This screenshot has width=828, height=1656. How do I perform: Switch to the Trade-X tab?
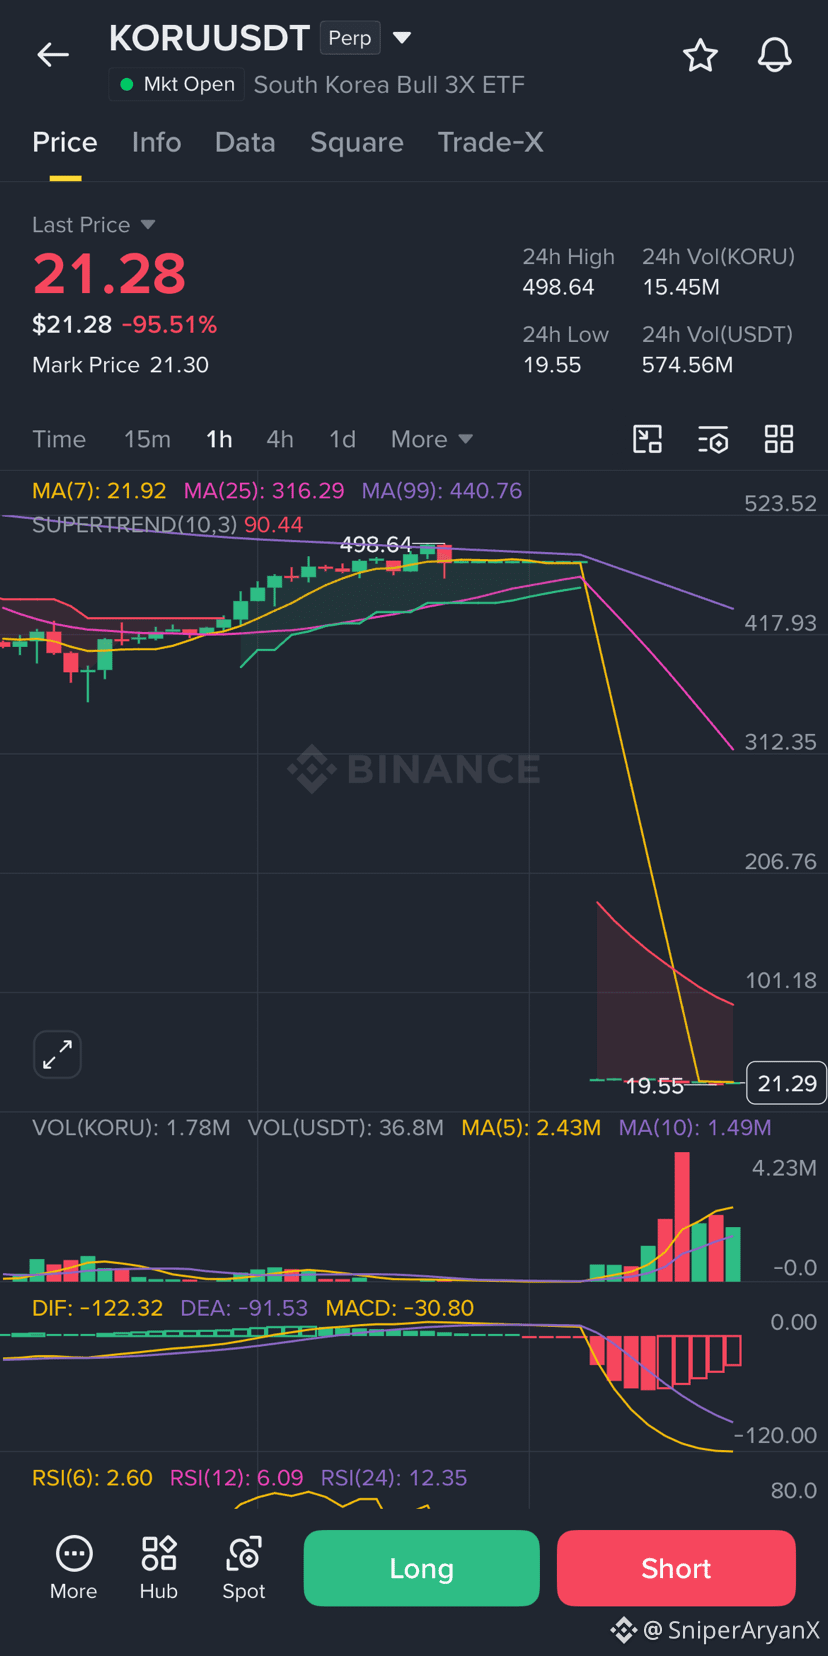click(491, 142)
